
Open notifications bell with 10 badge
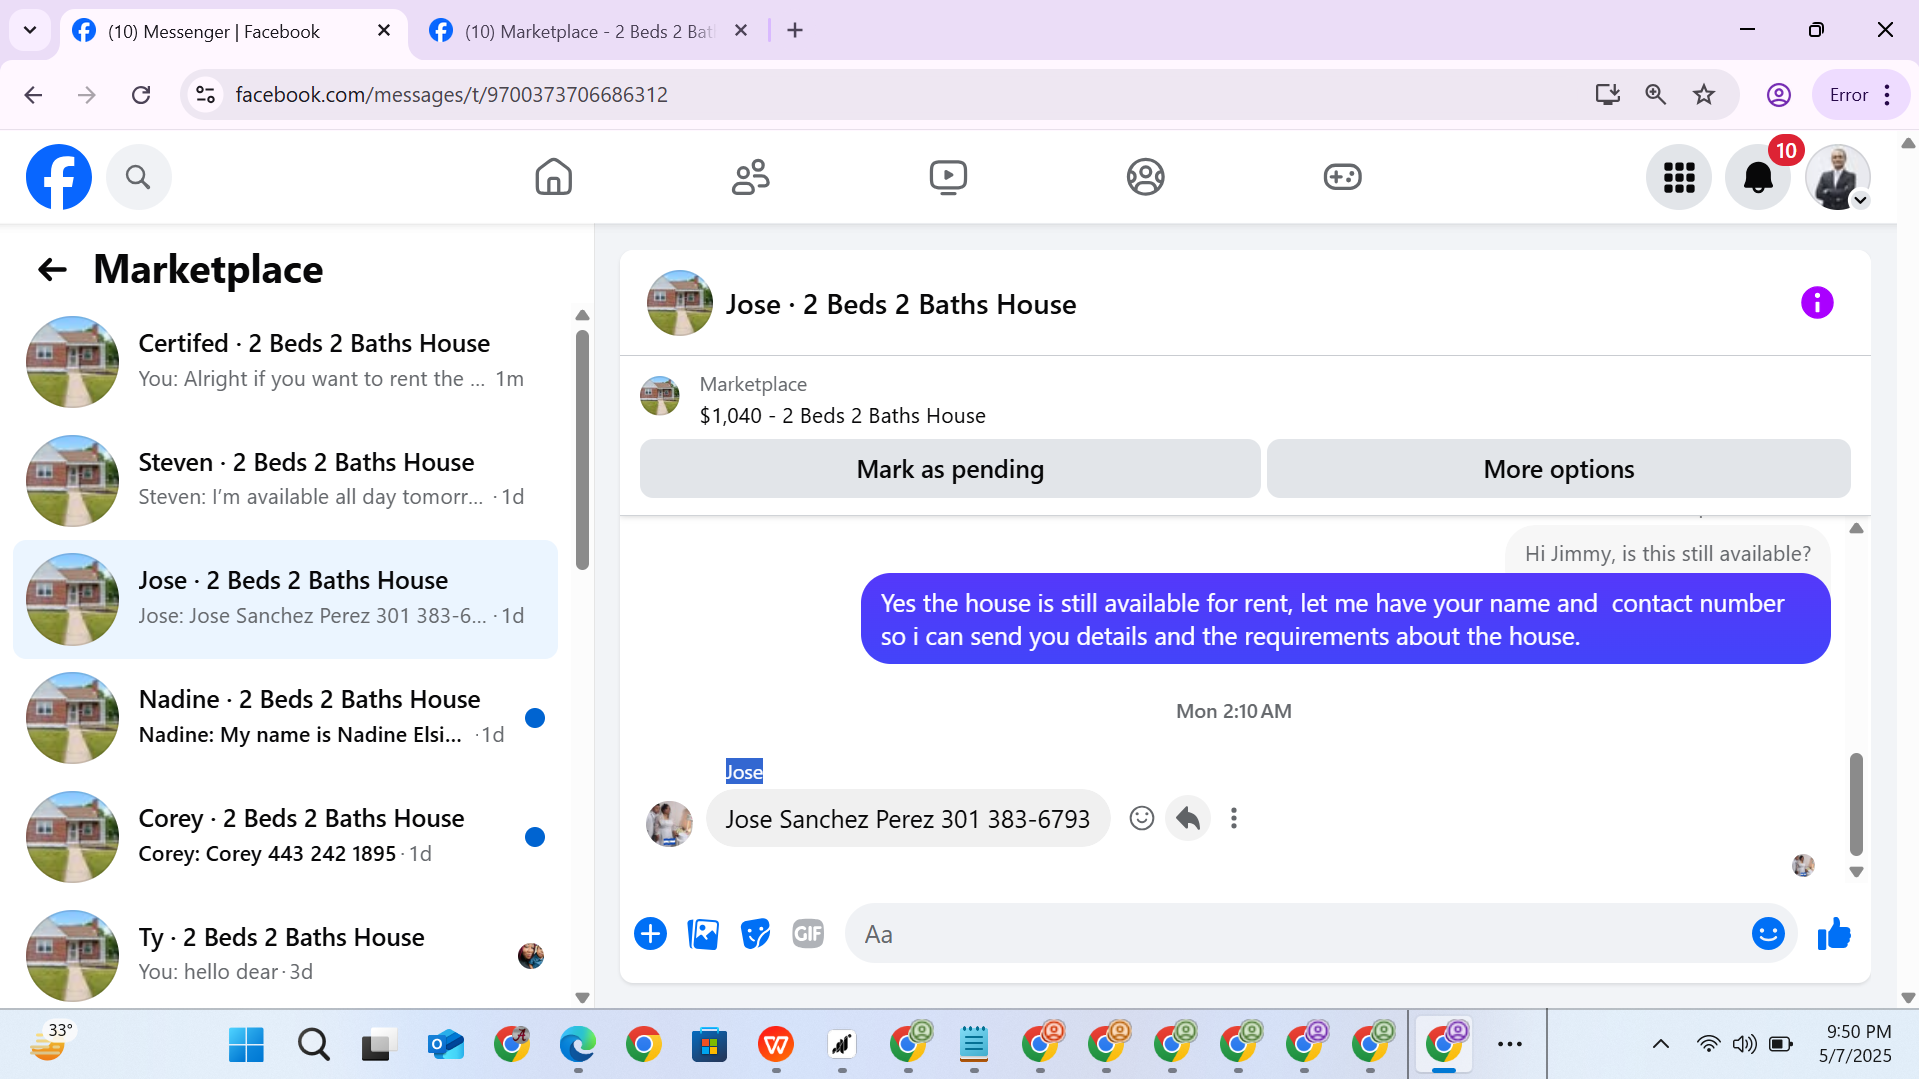(1758, 177)
